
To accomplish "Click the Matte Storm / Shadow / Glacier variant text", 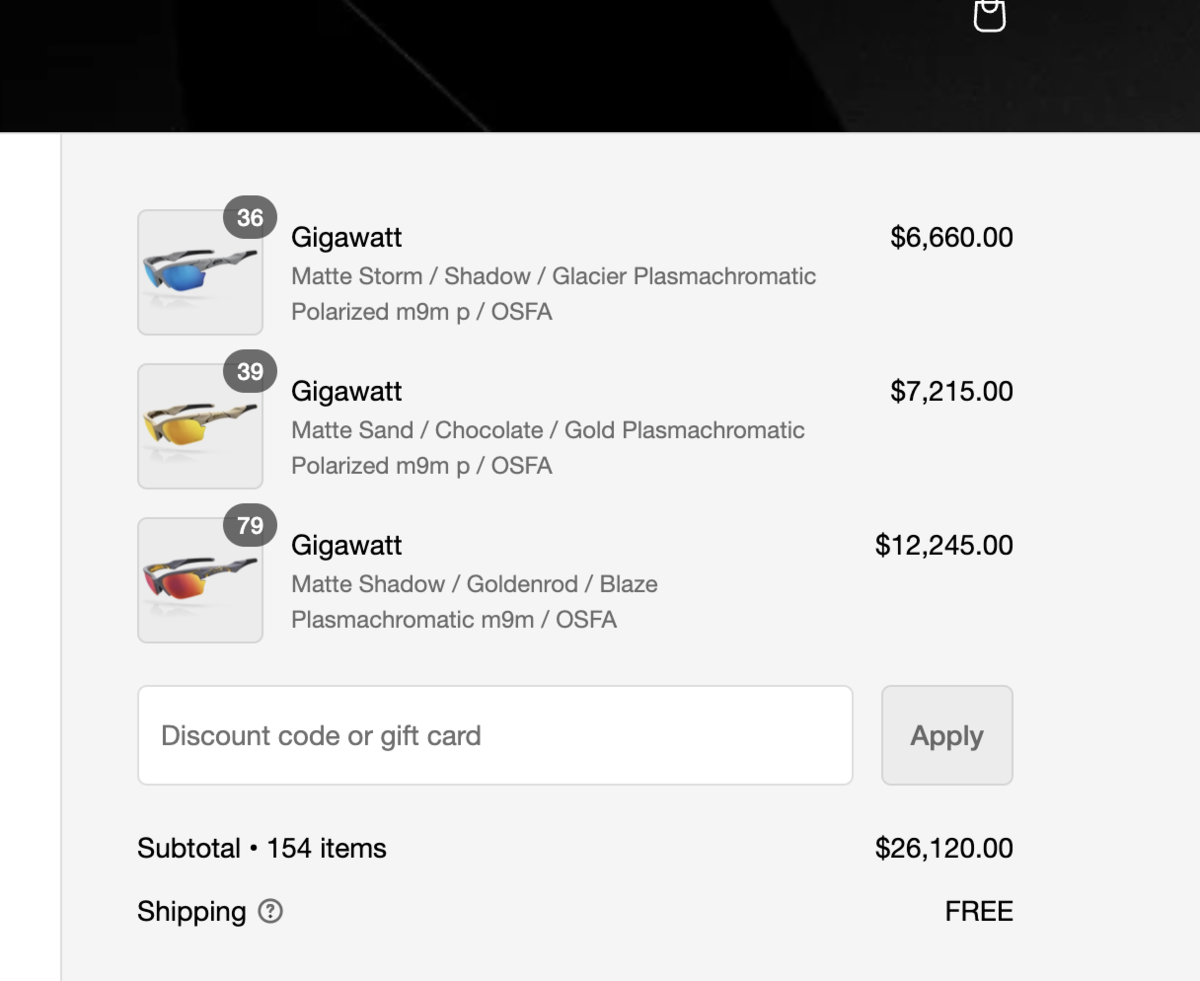I will tap(553, 277).
